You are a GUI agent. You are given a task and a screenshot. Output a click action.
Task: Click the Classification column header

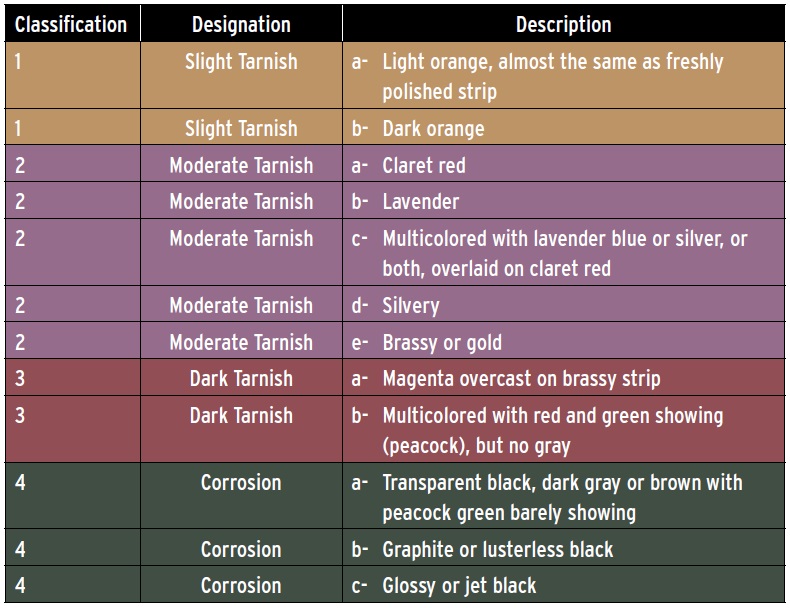(72, 24)
